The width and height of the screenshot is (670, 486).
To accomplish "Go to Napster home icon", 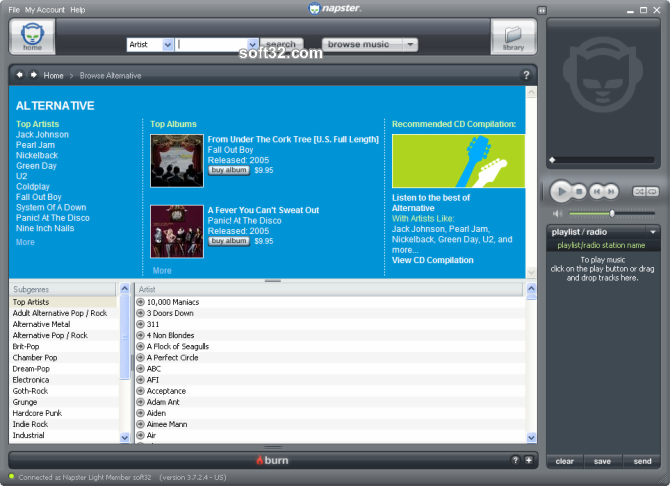I will click(32, 37).
